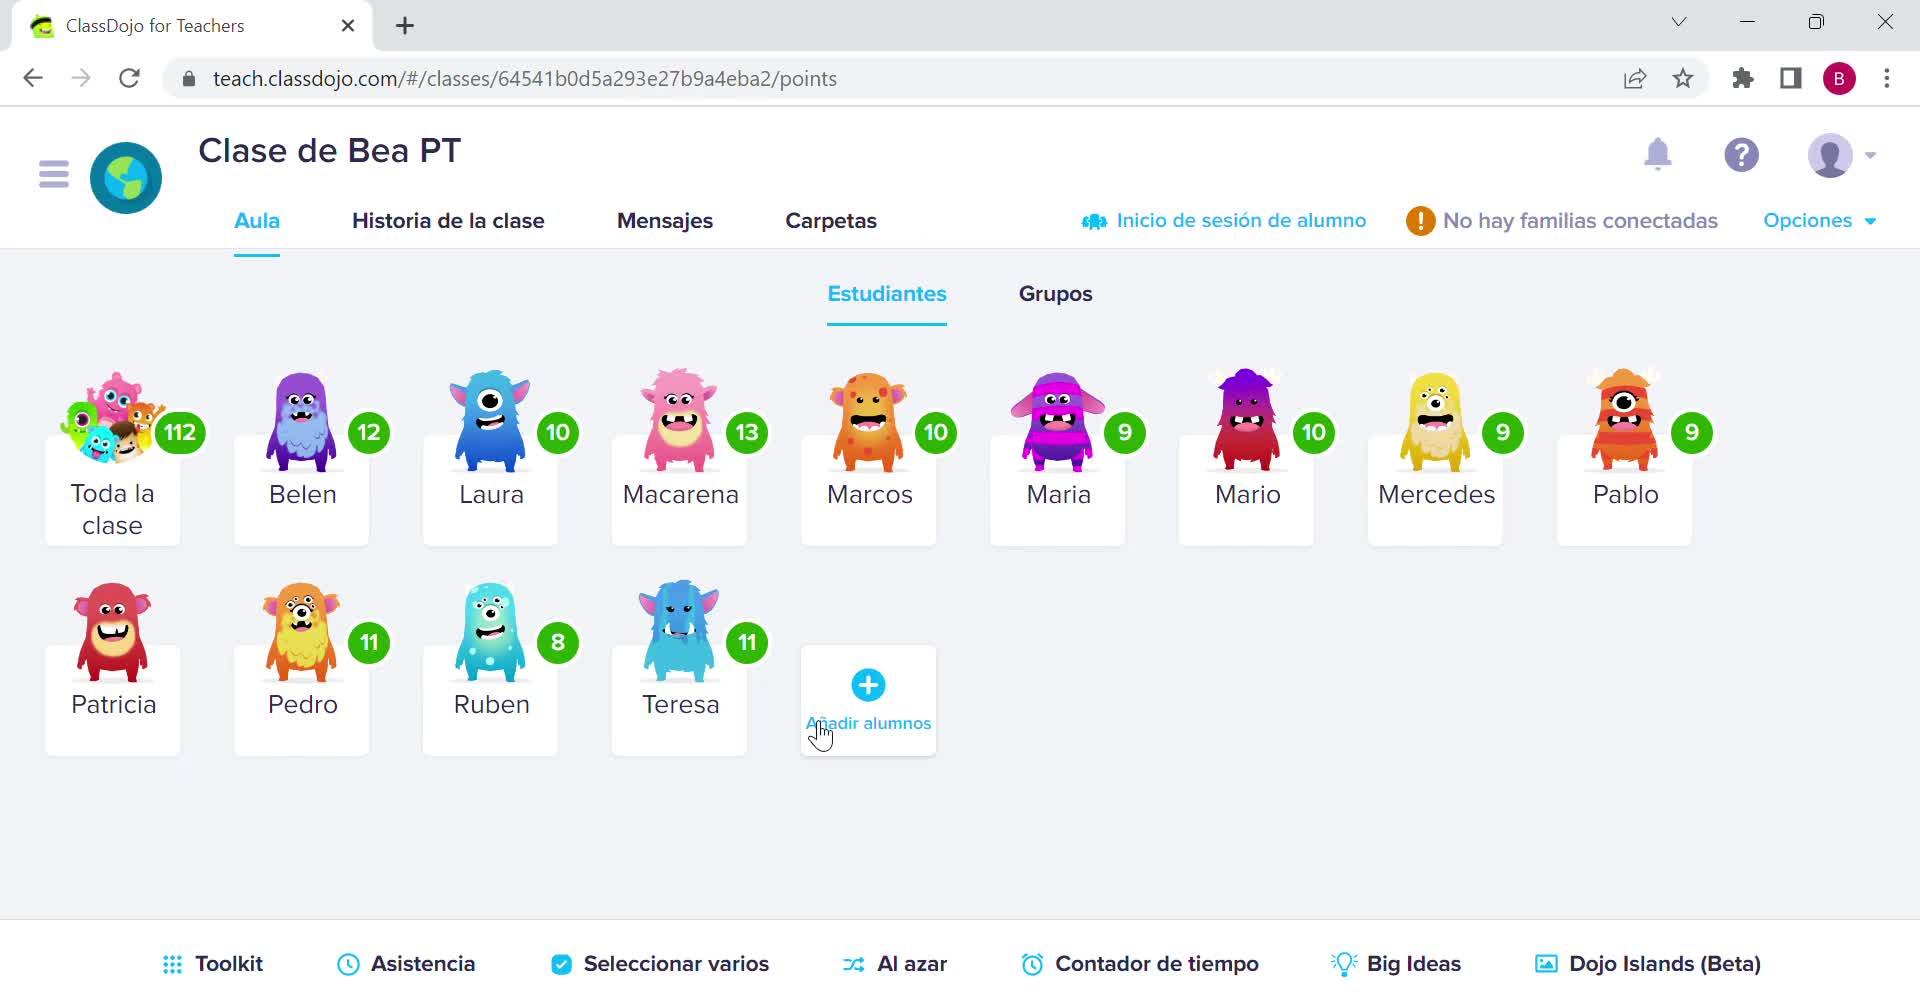Open notifications bell
This screenshot has height=1008, width=1920.
(1658, 154)
